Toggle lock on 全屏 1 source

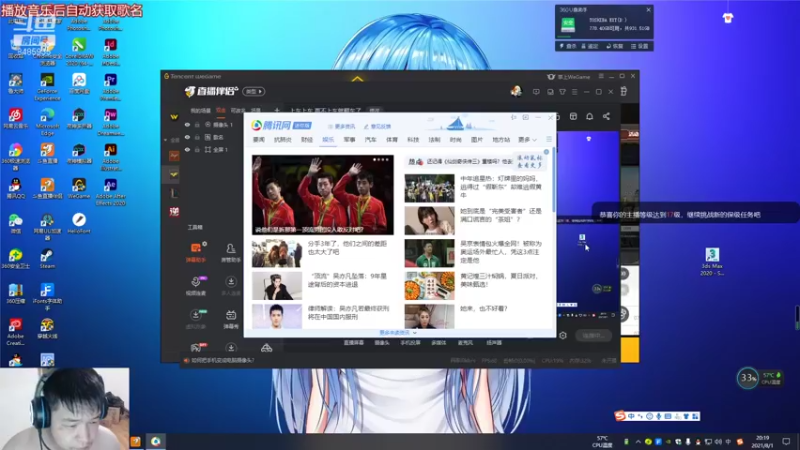197,149
